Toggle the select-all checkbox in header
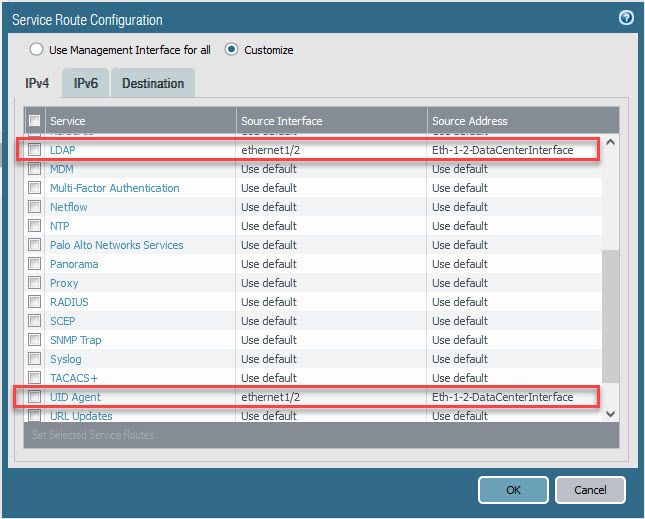Image resolution: width=645 pixels, height=519 pixels. [x=34, y=121]
